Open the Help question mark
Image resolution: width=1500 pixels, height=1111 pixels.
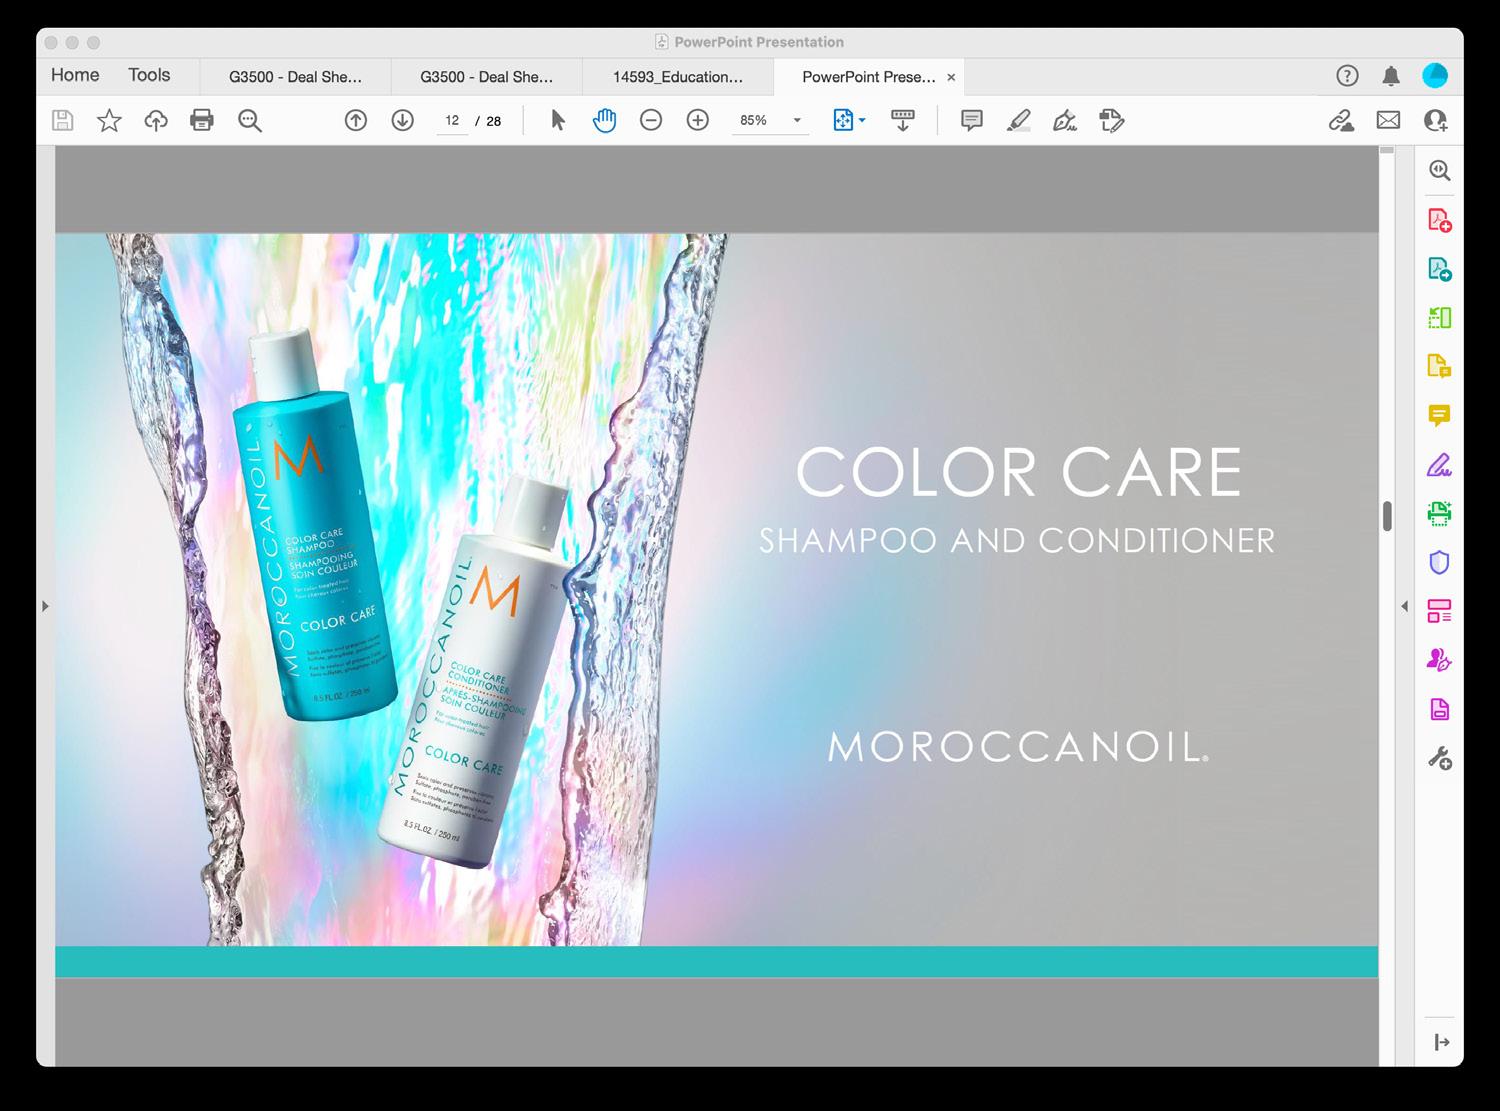pos(1348,76)
